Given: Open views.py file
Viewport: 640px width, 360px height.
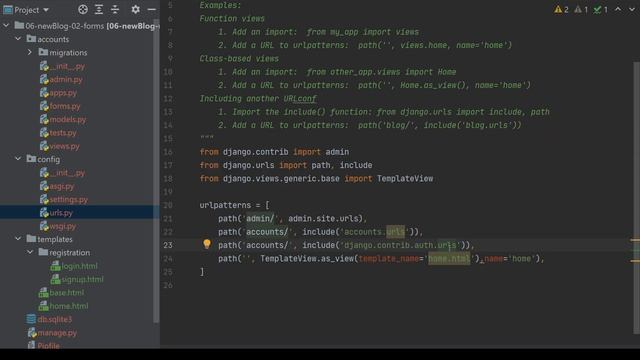Looking at the screenshot, I should (64, 146).
